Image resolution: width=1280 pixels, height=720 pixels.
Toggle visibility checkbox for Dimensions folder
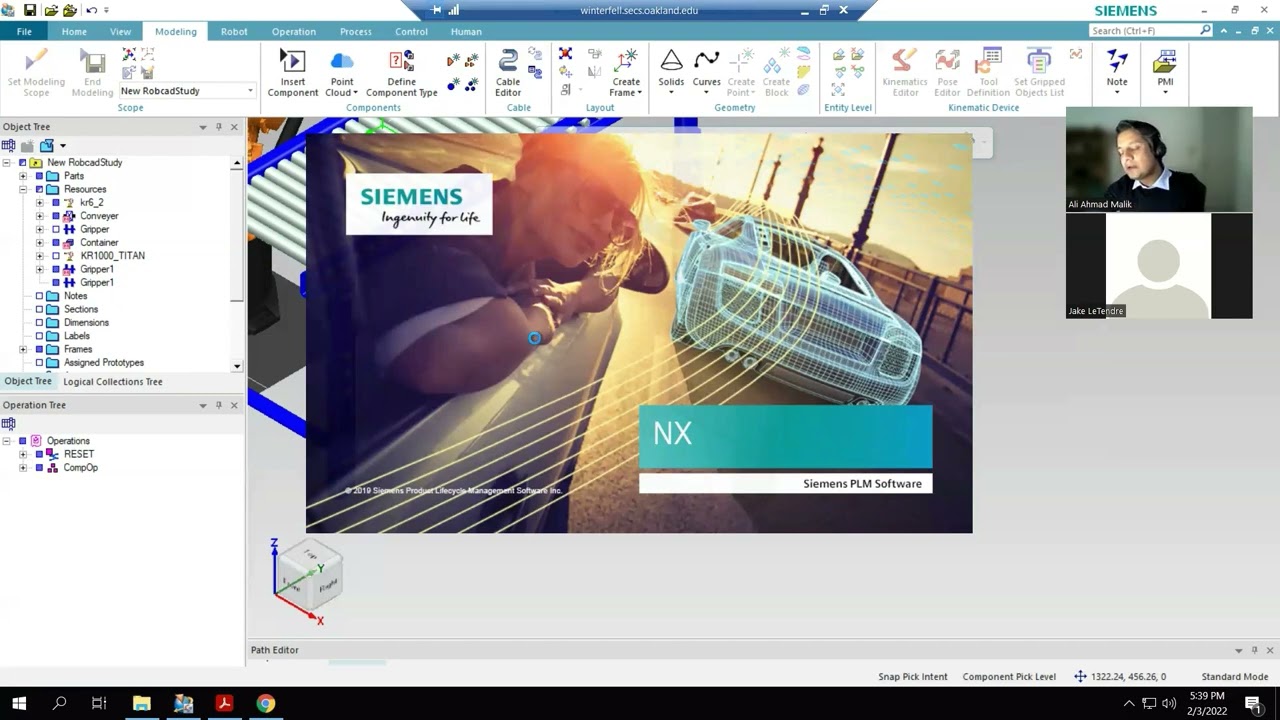(x=39, y=323)
